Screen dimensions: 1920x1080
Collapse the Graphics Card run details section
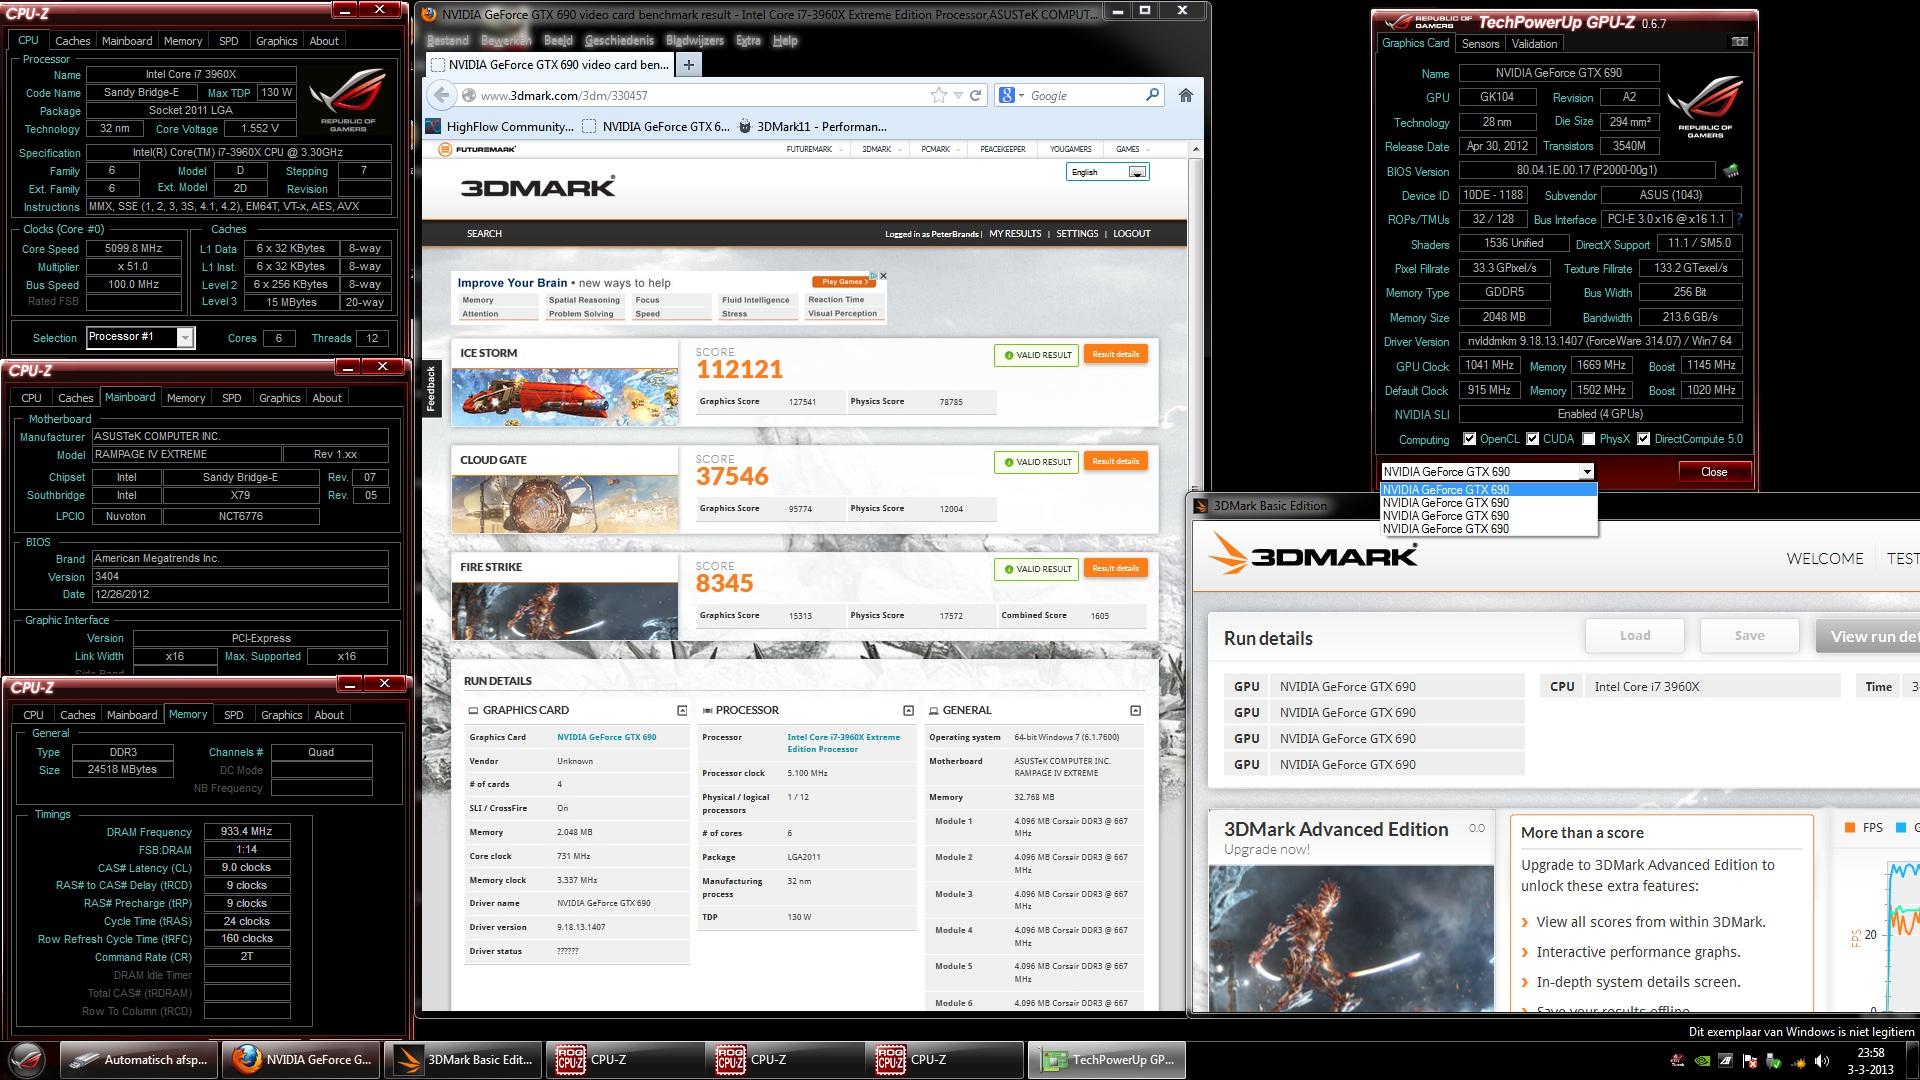(682, 710)
